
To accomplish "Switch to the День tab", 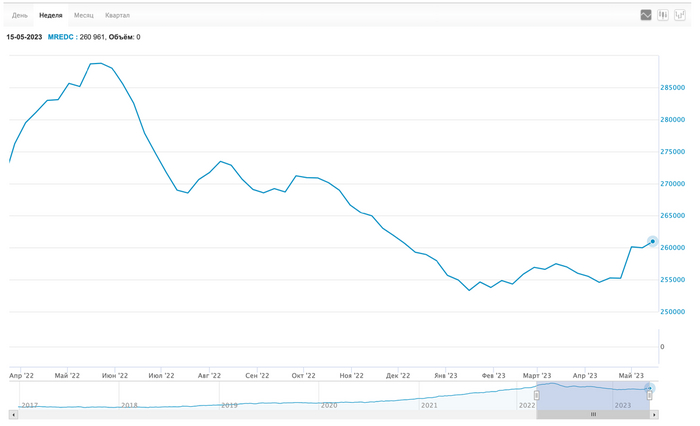I will (x=20, y=16).
